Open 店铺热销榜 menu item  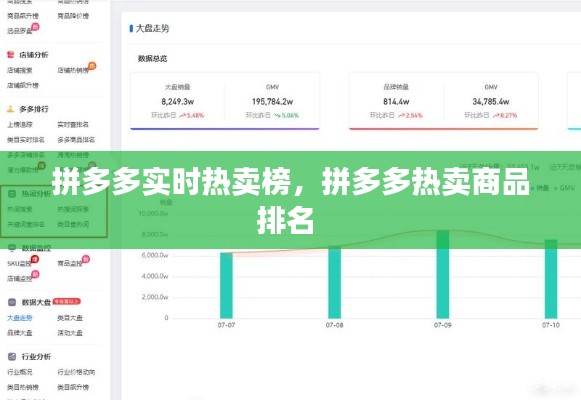tap(73, 70)
